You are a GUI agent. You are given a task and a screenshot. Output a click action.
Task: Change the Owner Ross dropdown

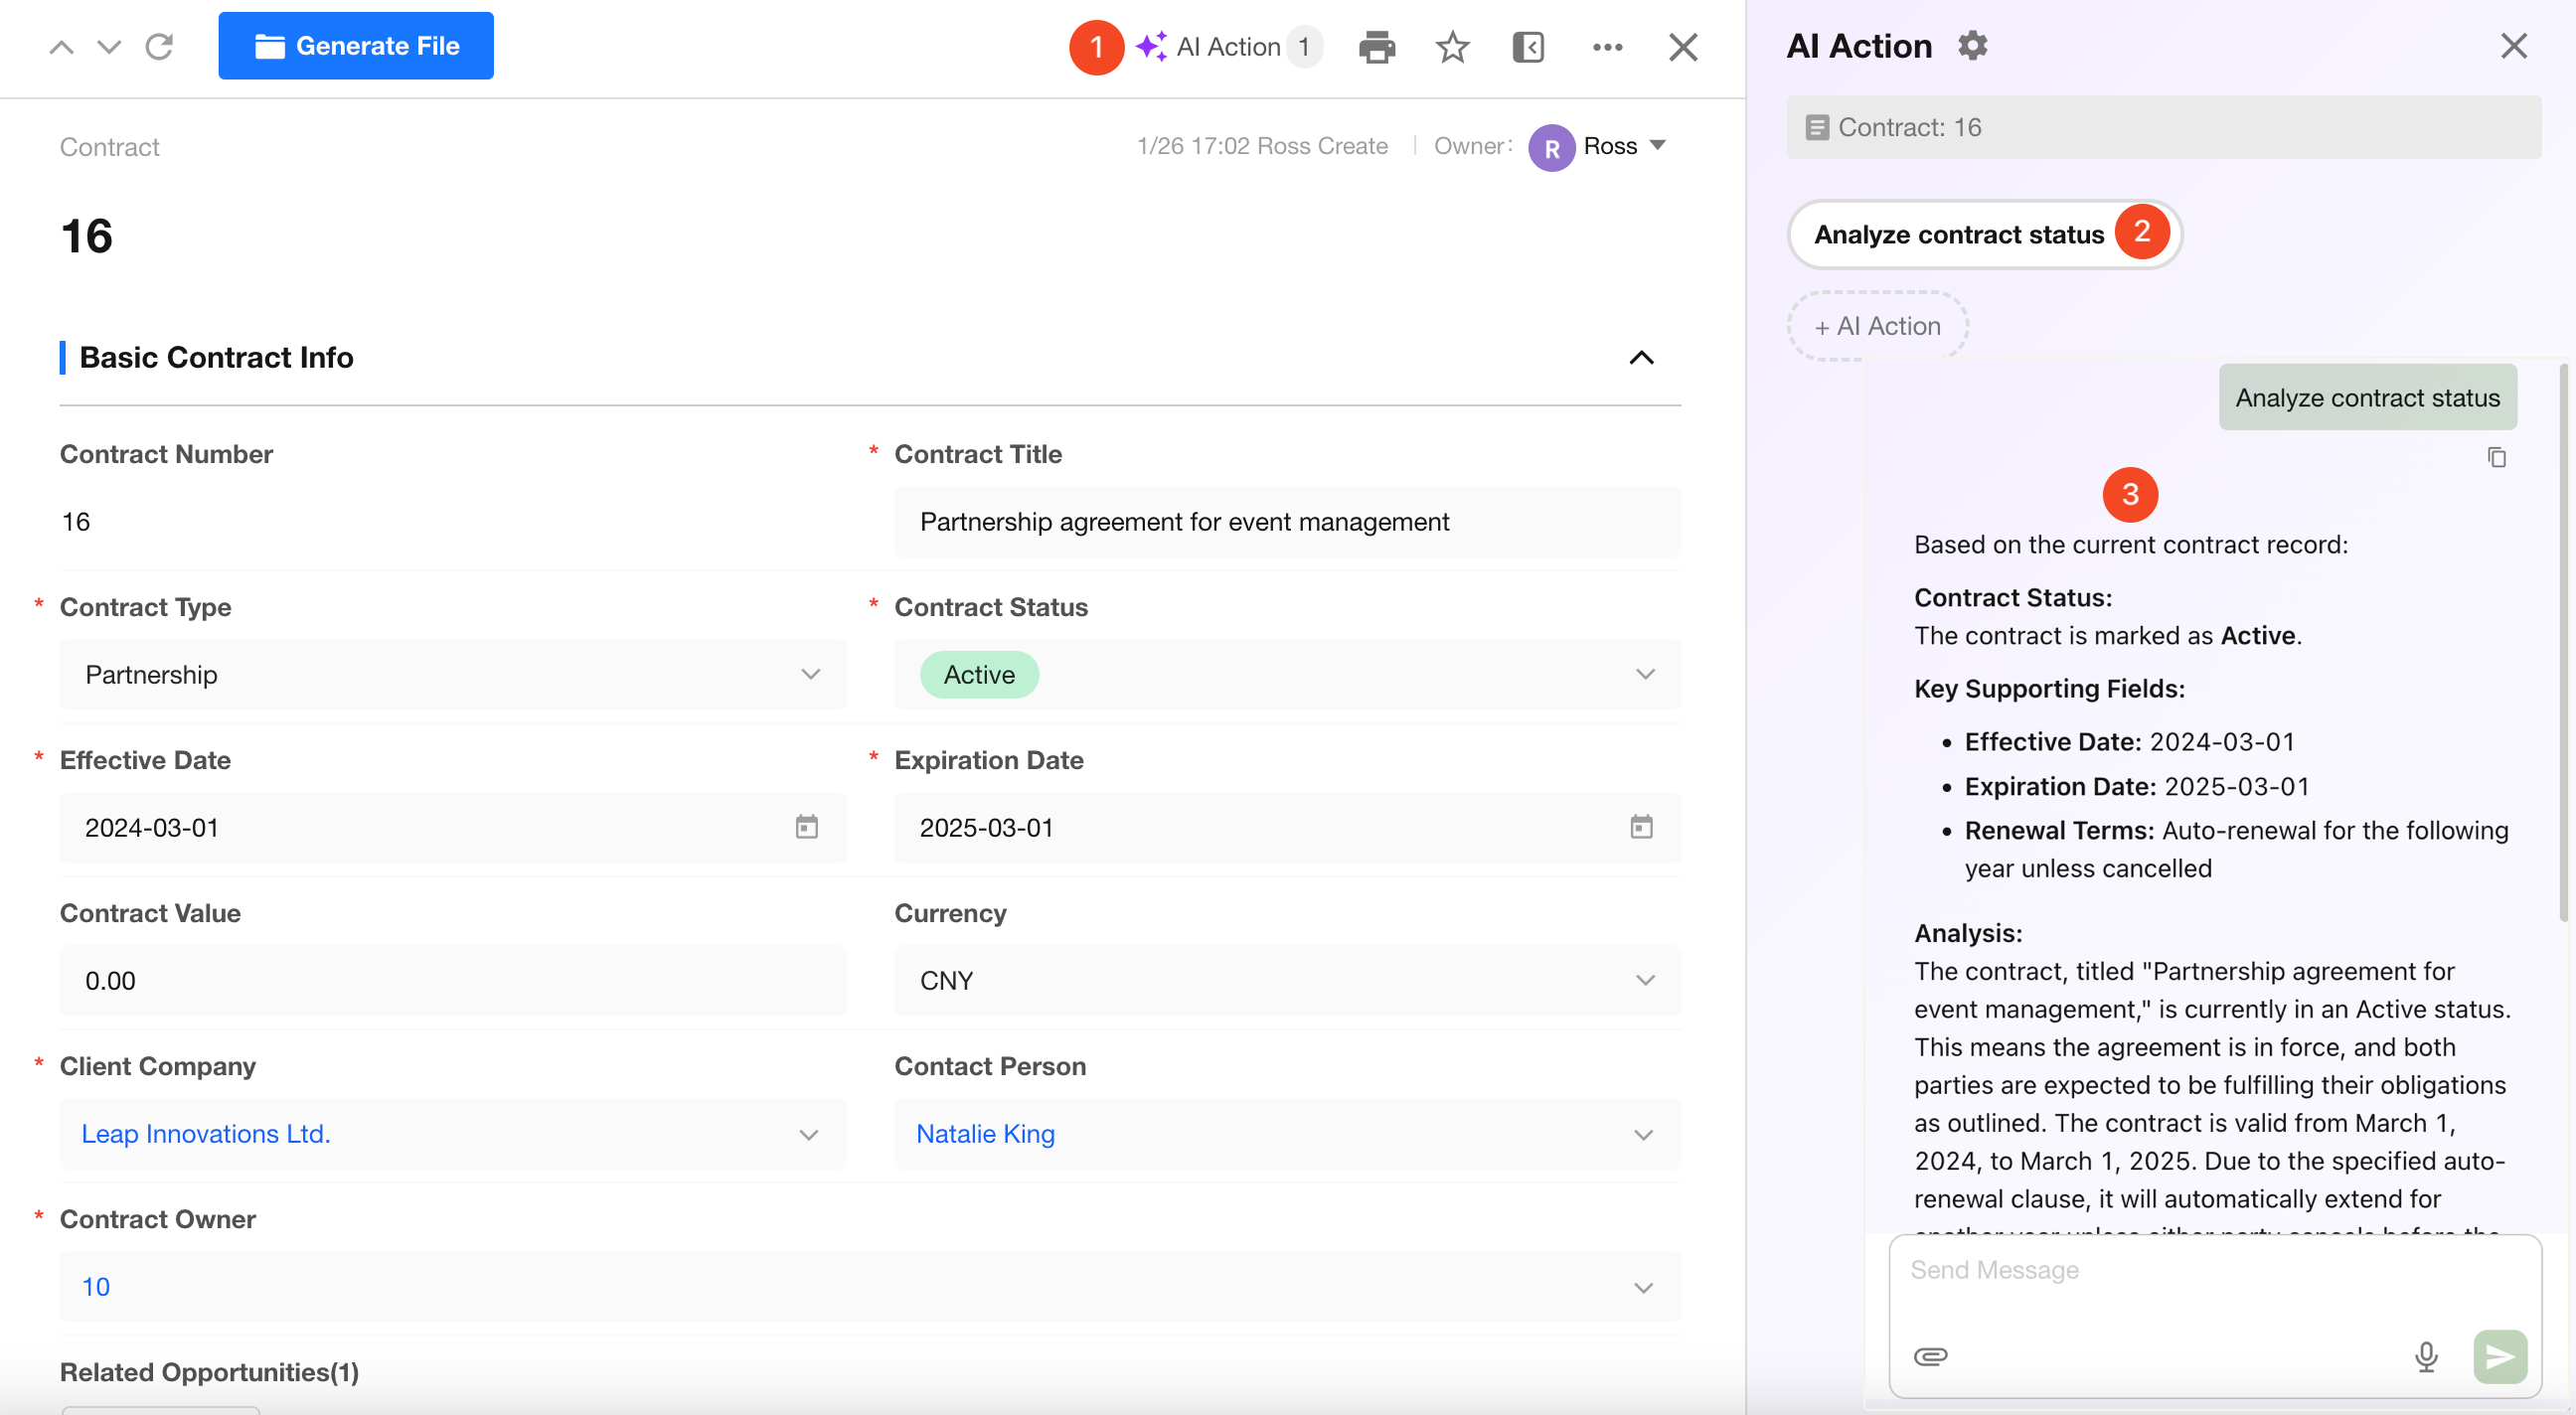pyautogui.click(x=1656, y=146)
